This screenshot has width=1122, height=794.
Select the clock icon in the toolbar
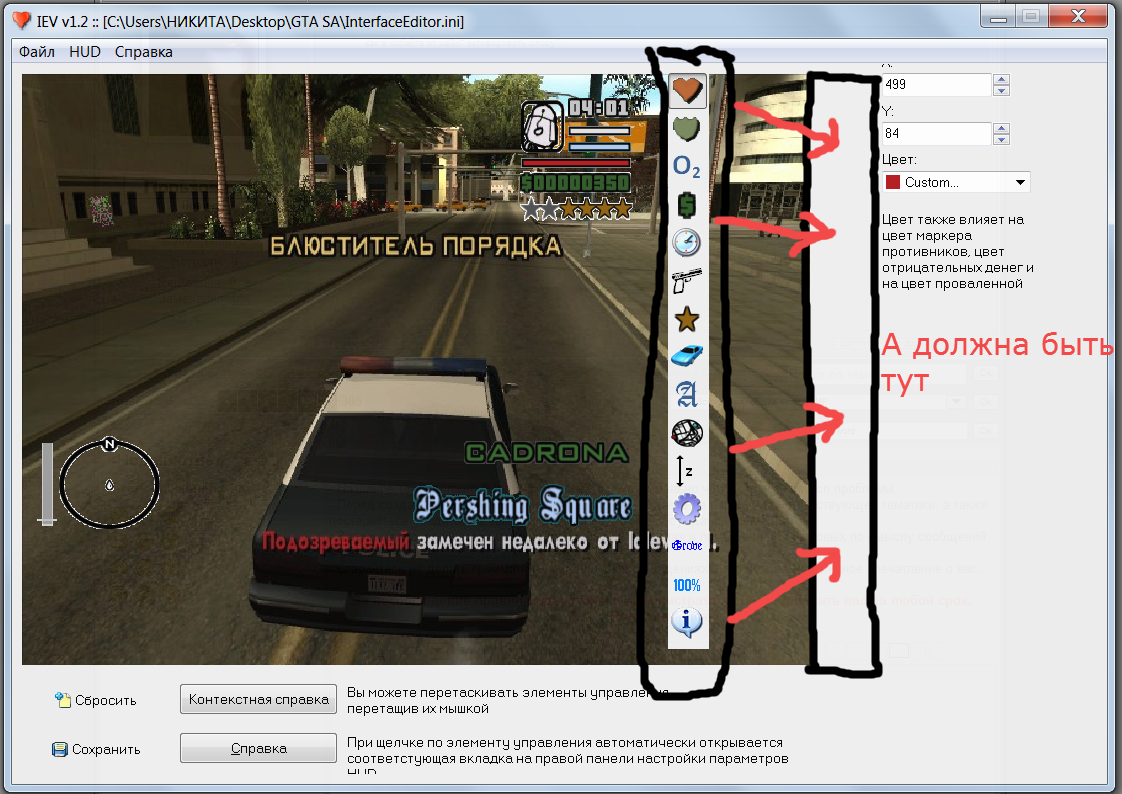[x=687, y=243]
